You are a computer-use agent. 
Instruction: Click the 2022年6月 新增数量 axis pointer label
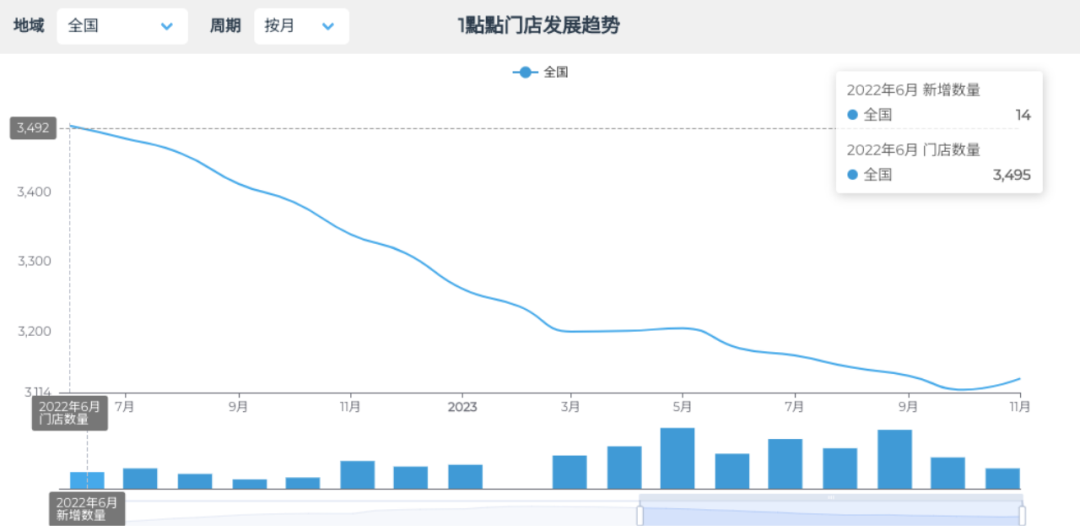pos(87,508)
